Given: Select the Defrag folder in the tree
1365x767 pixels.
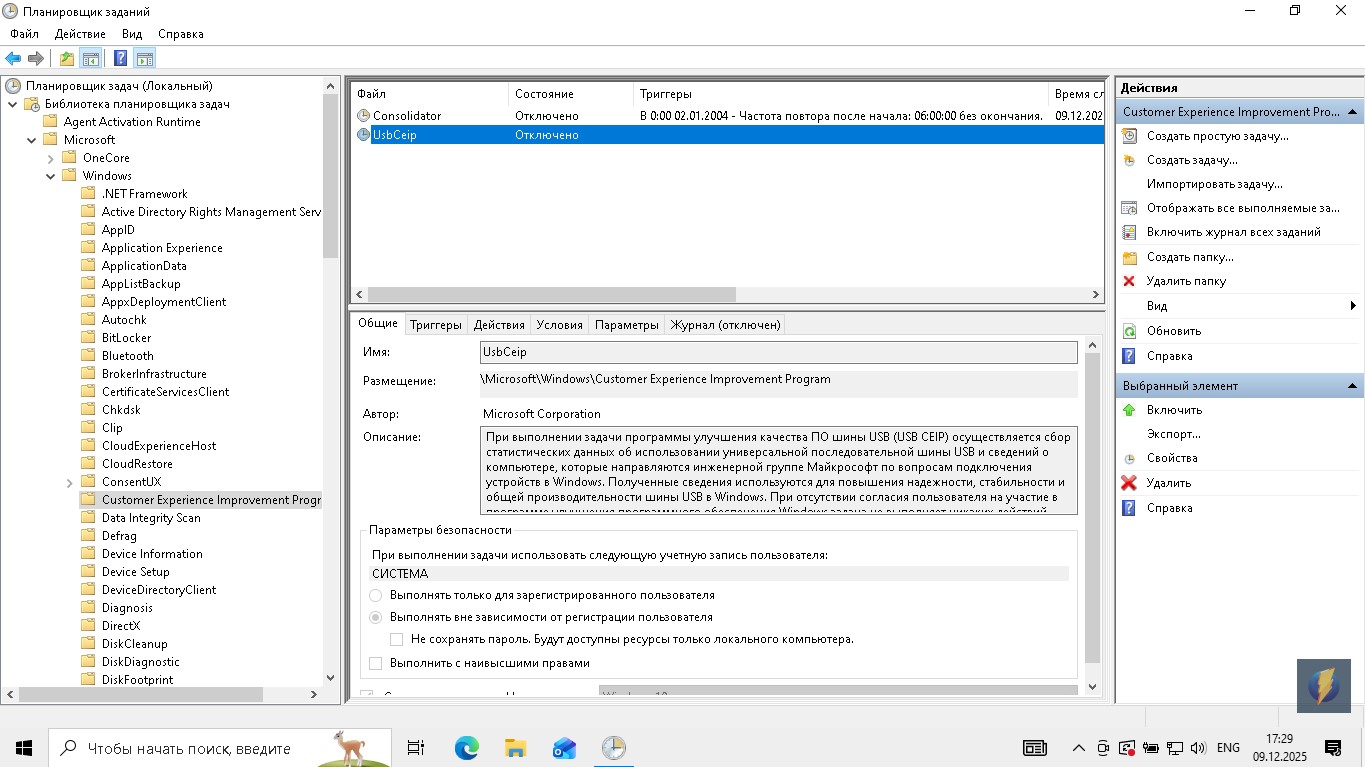Looking at the screenshot, I should click(x=119, y=536).
